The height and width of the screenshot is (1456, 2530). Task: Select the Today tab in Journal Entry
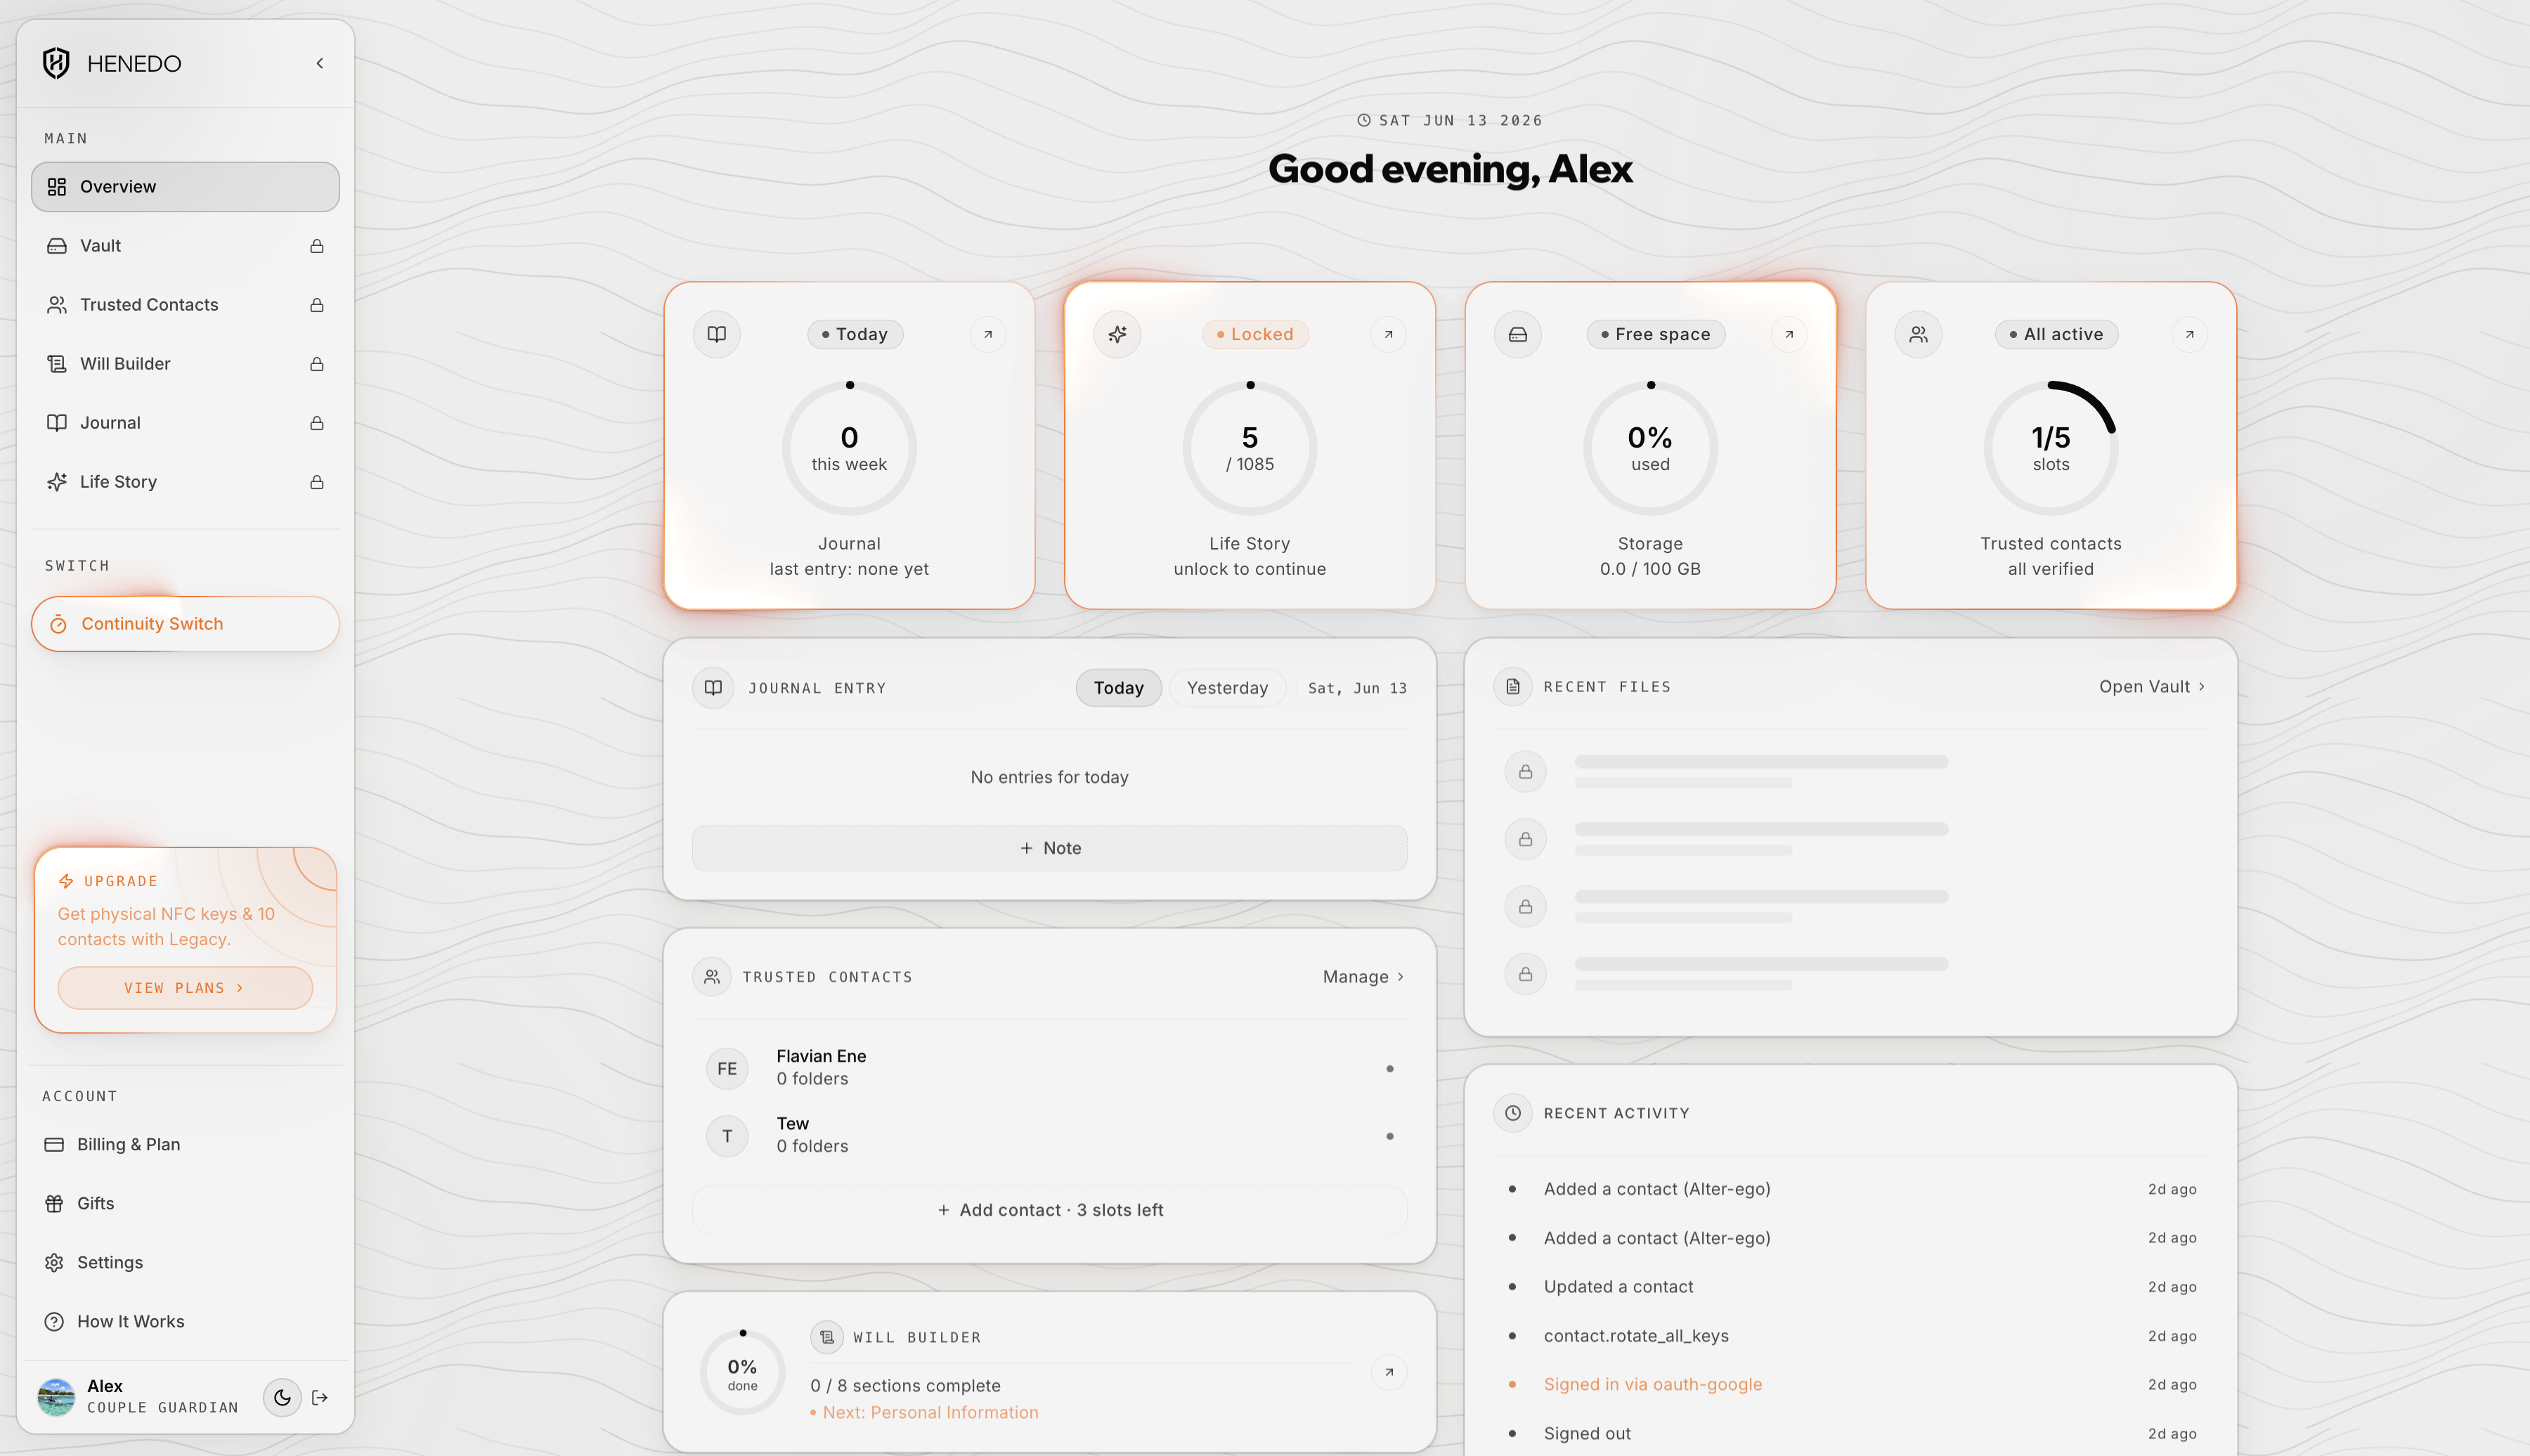click(1118, 689)
